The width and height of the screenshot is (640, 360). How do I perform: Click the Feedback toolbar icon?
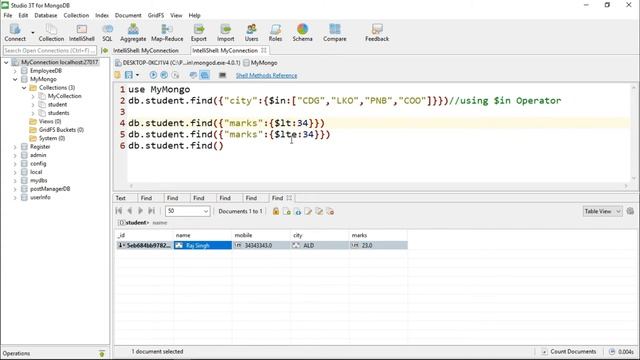click(x=377, y=32)
